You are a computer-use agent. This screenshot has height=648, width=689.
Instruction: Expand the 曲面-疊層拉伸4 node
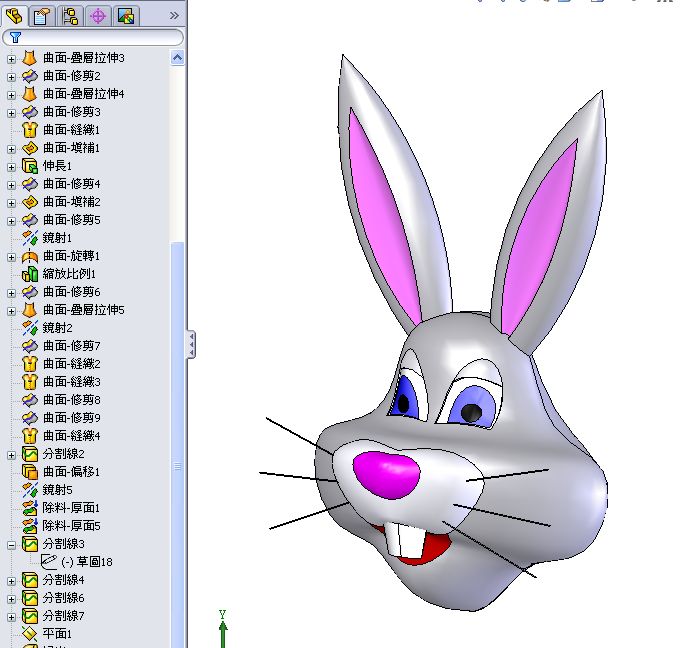(11, 94)
